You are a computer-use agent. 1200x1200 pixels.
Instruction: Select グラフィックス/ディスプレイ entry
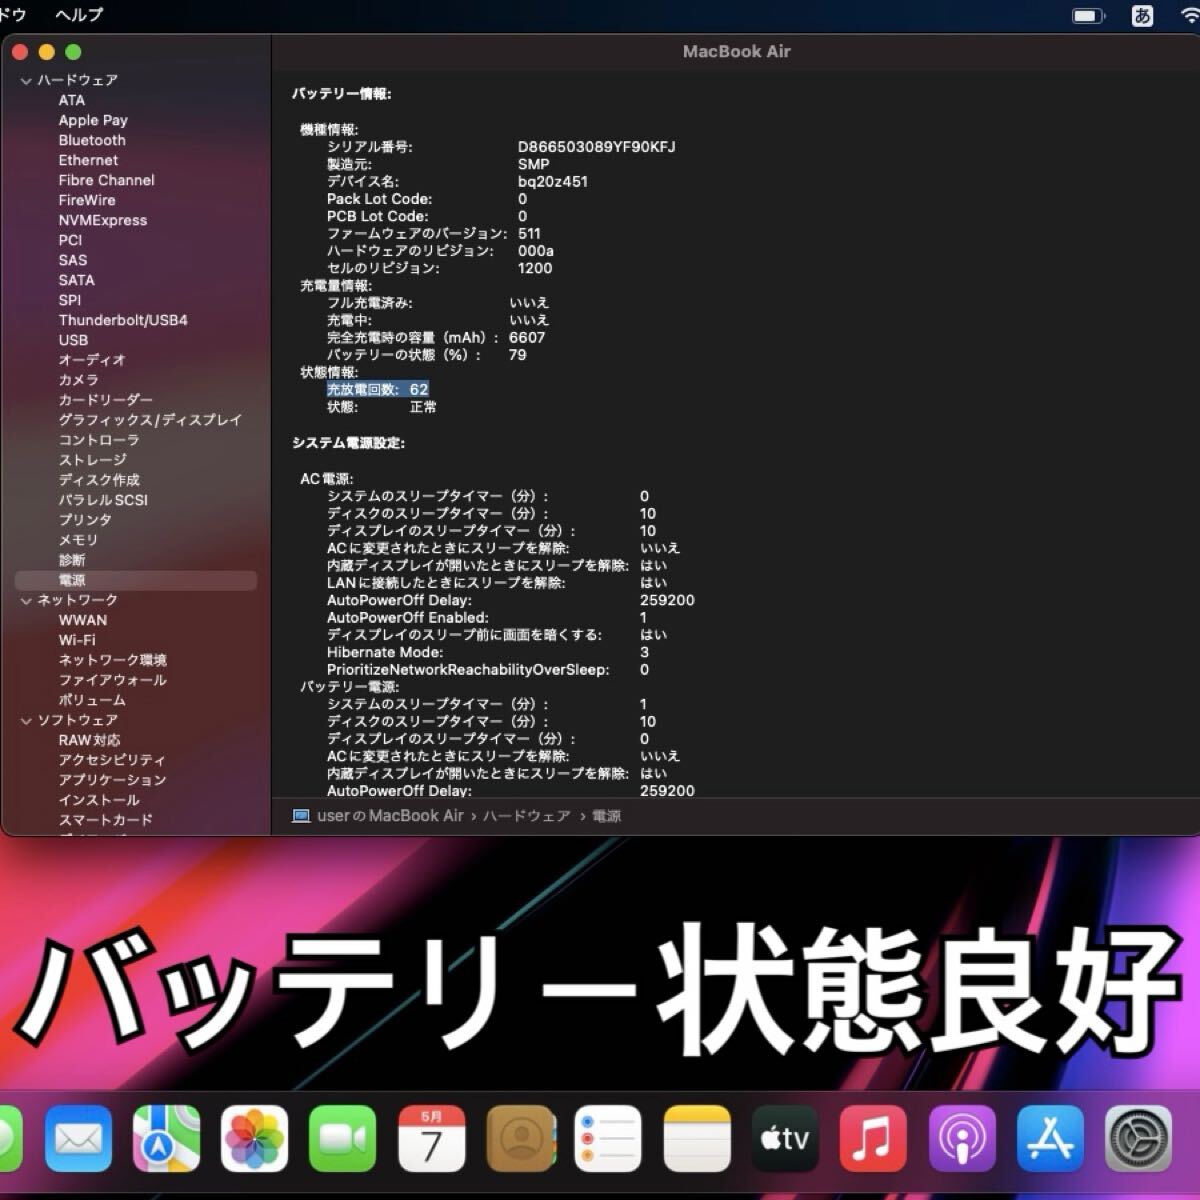150,420
